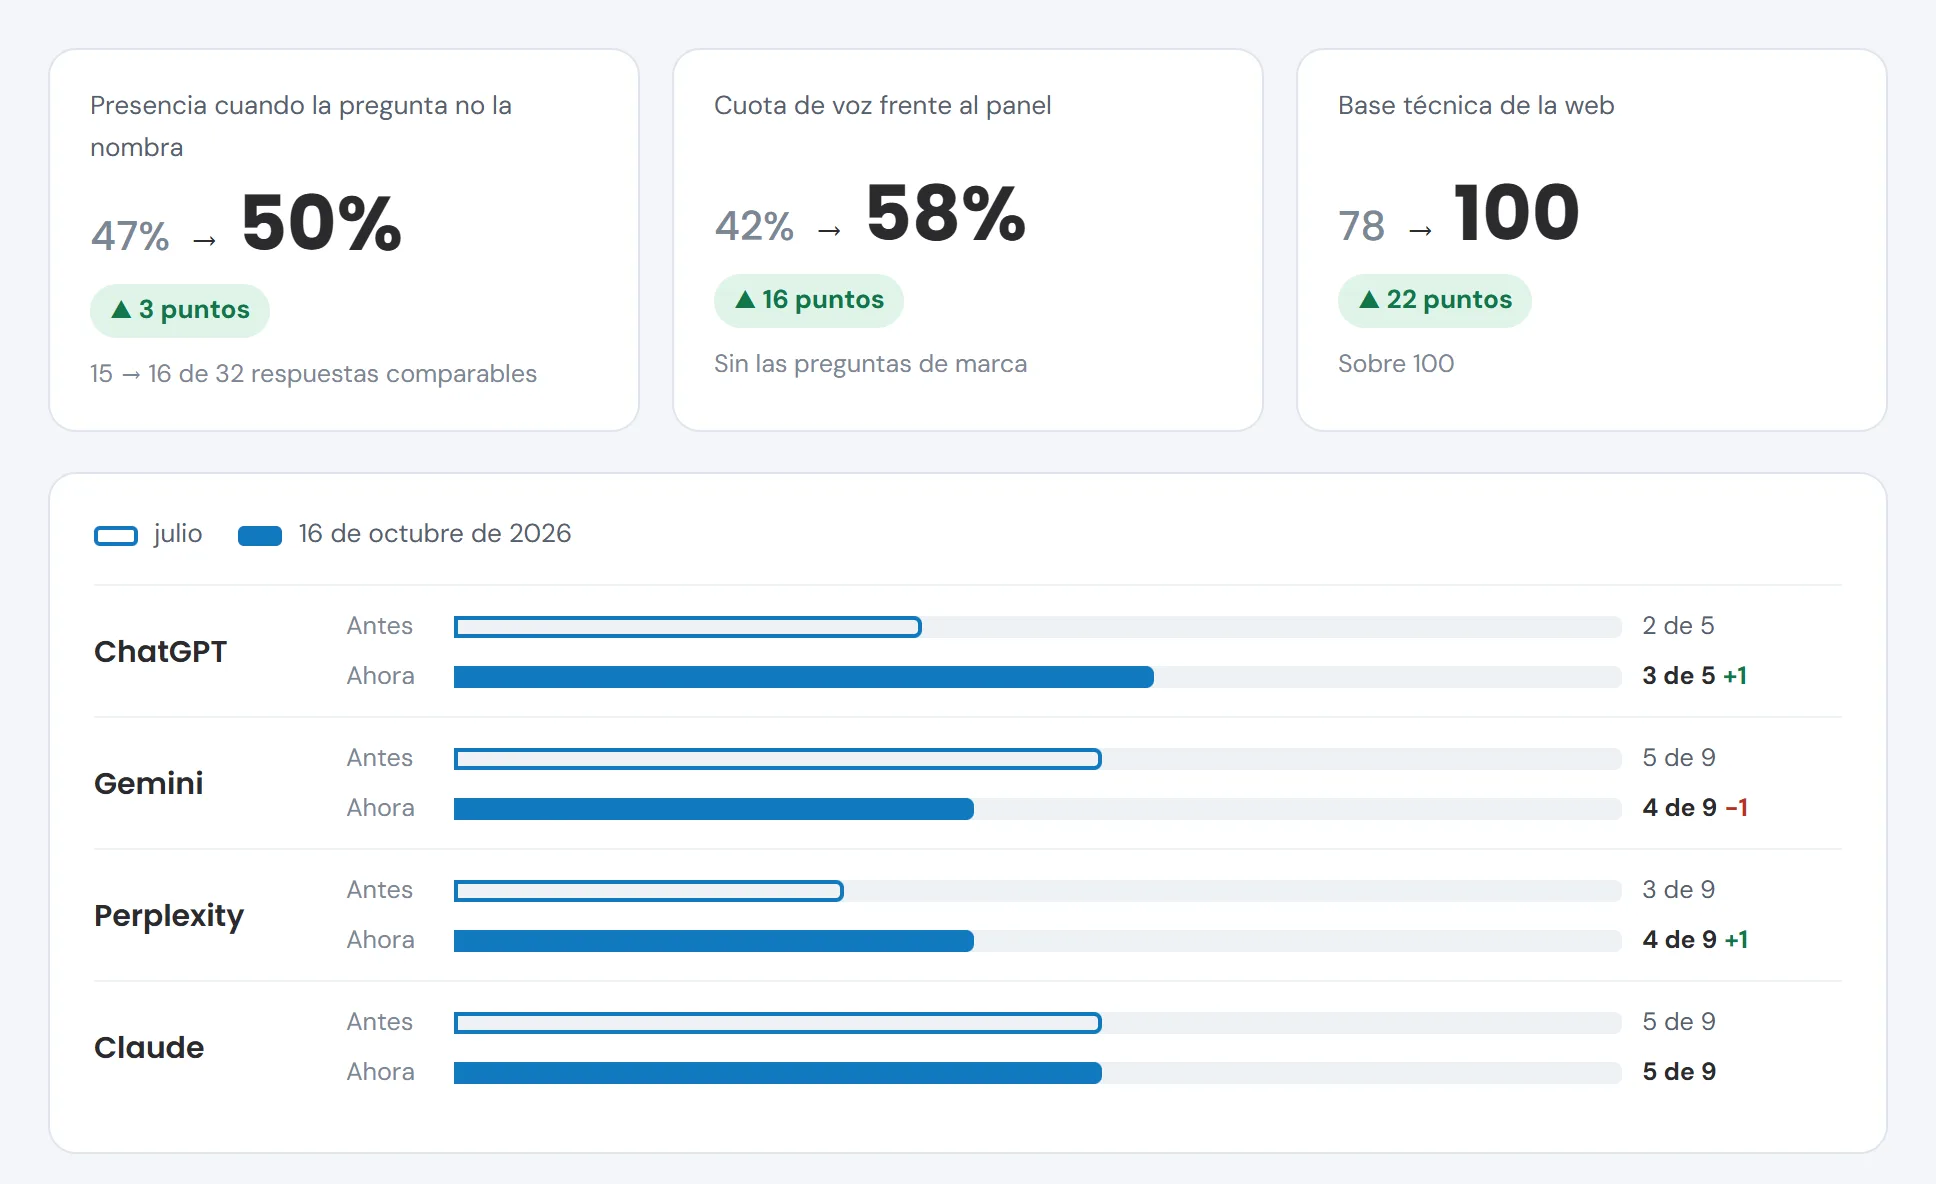Screen dimensions: 1936x1184
Task: Click the previous value '78'
Action: point(1362,226)
